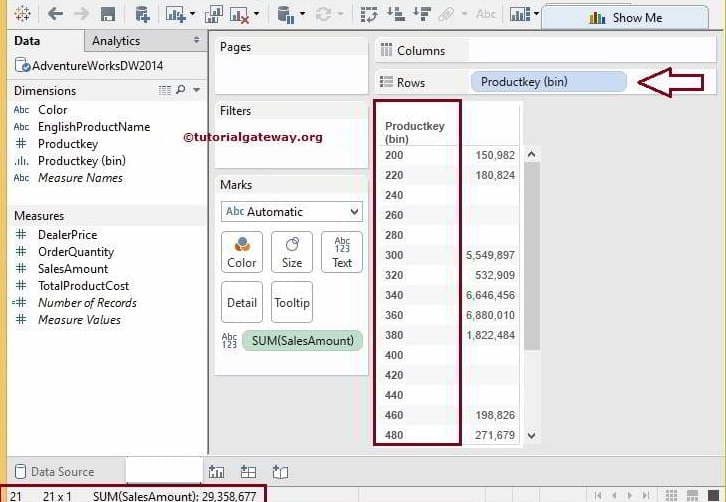Select the Color dimension field

53,110
